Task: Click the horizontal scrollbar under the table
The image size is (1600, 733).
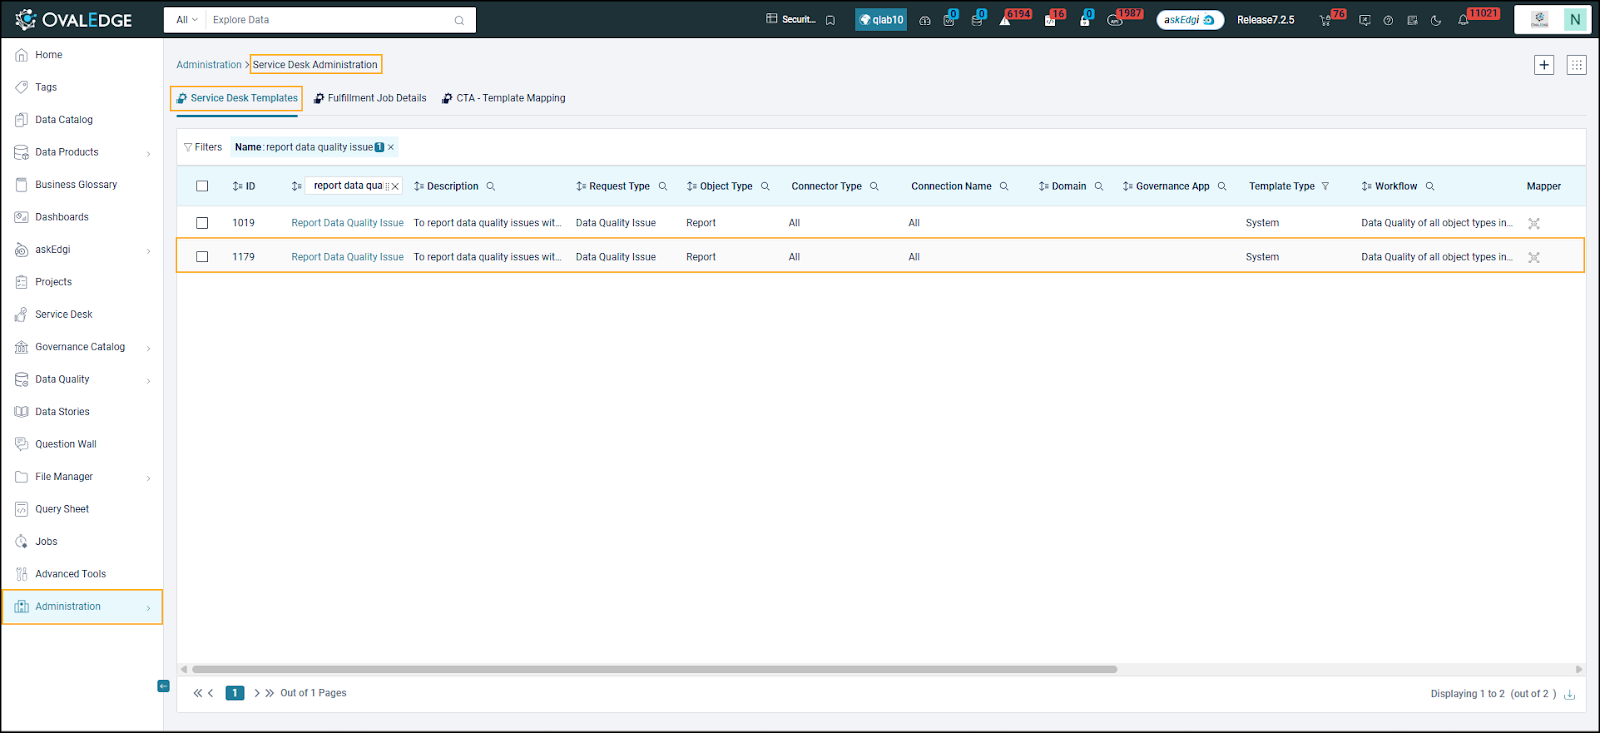Action: pos(654,669)
